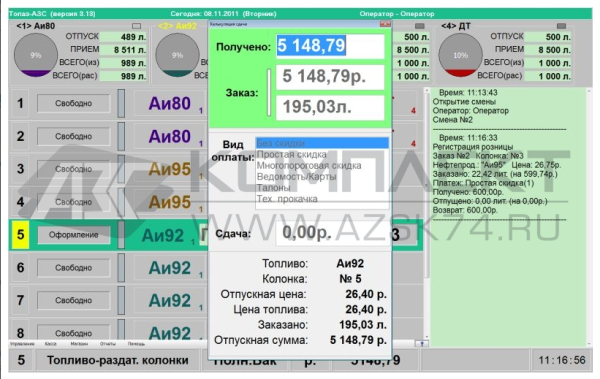Select Тех. прокачка payment option
This screenshot has height=379, width=600.
pos(287,199)
